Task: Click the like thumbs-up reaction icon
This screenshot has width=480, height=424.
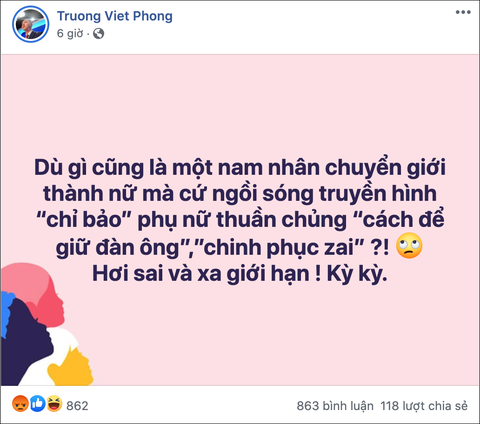Action: (37, 403)
